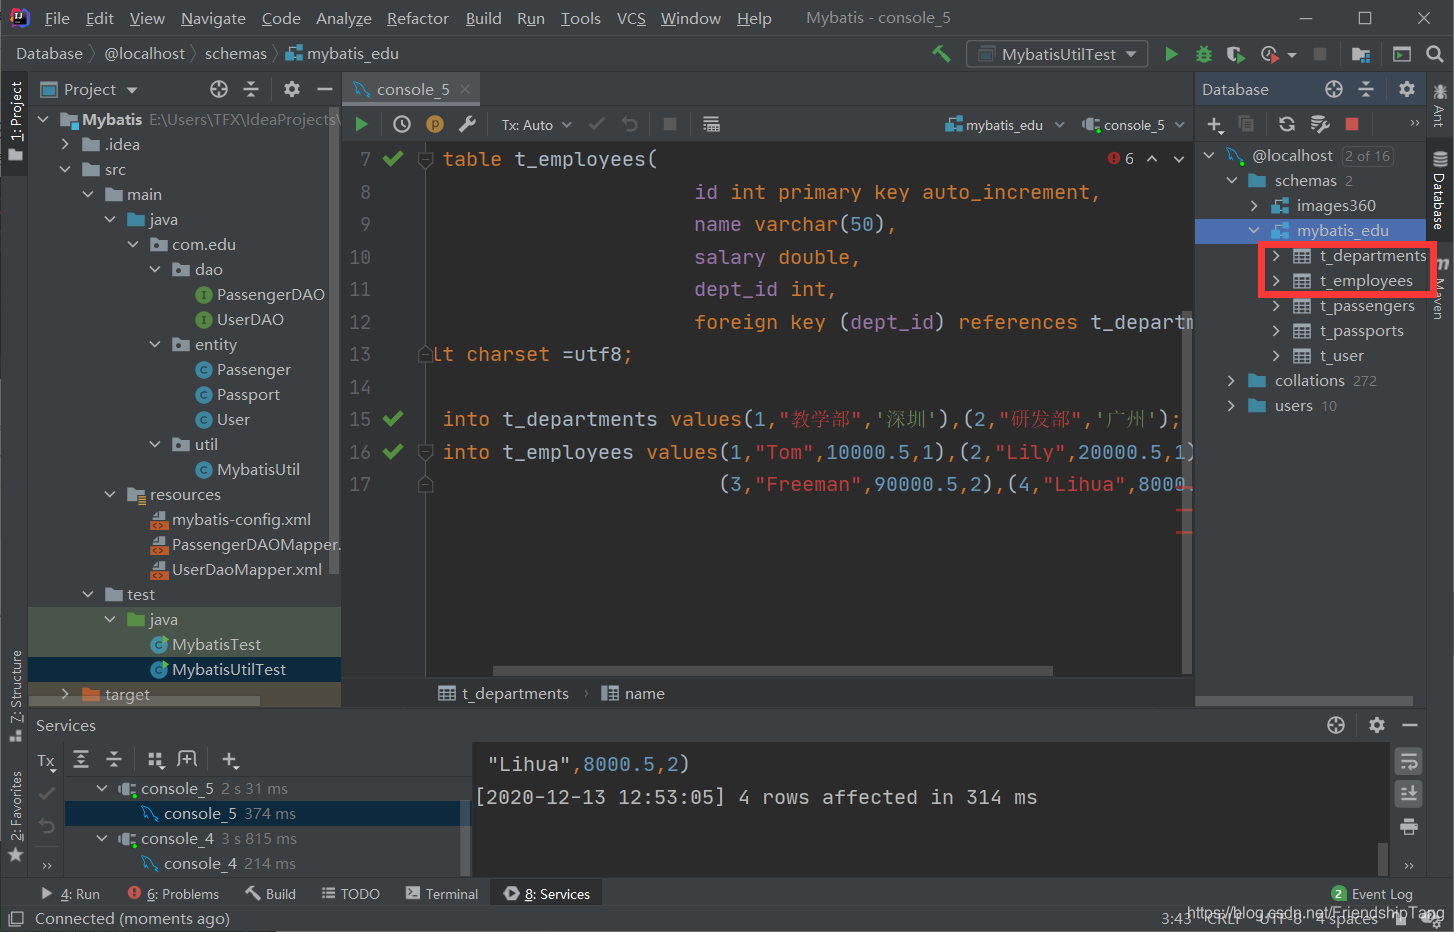The image size is (1454, 932).
Task: Click the 6 errors indicator in editor
Action: click(1121, 158)
